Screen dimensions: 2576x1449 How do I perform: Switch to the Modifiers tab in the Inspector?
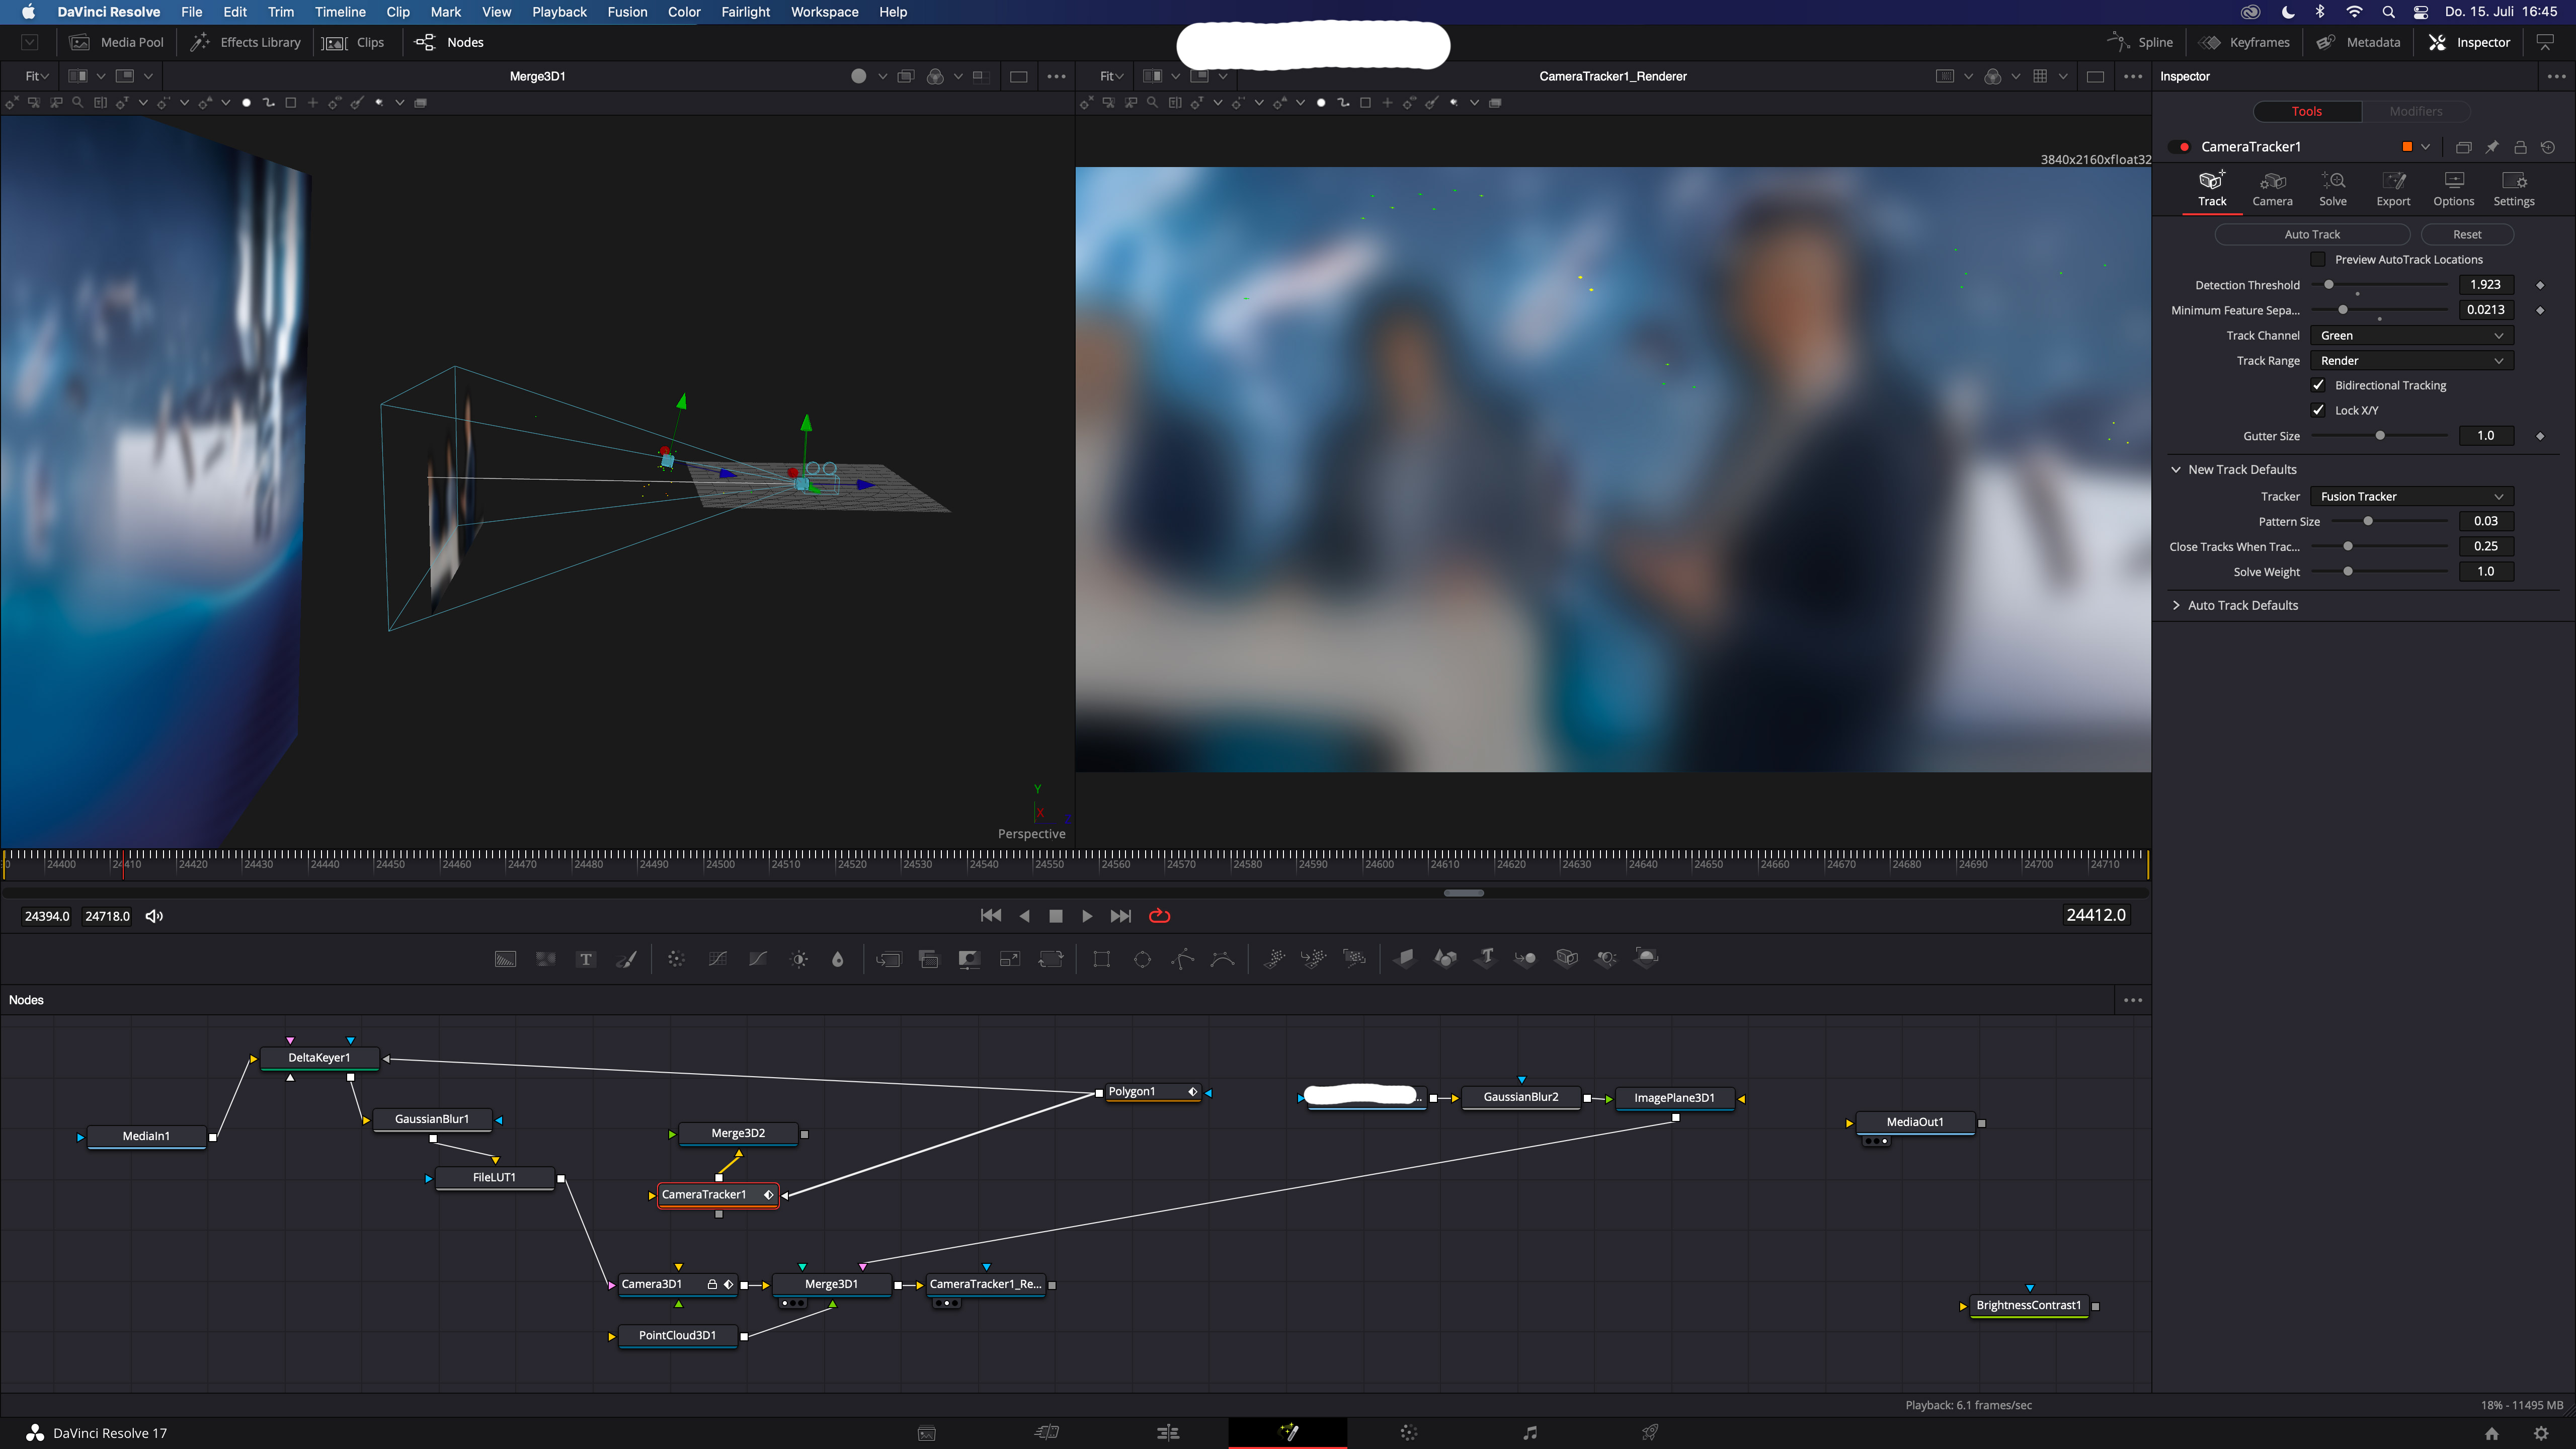[2416, 112]
